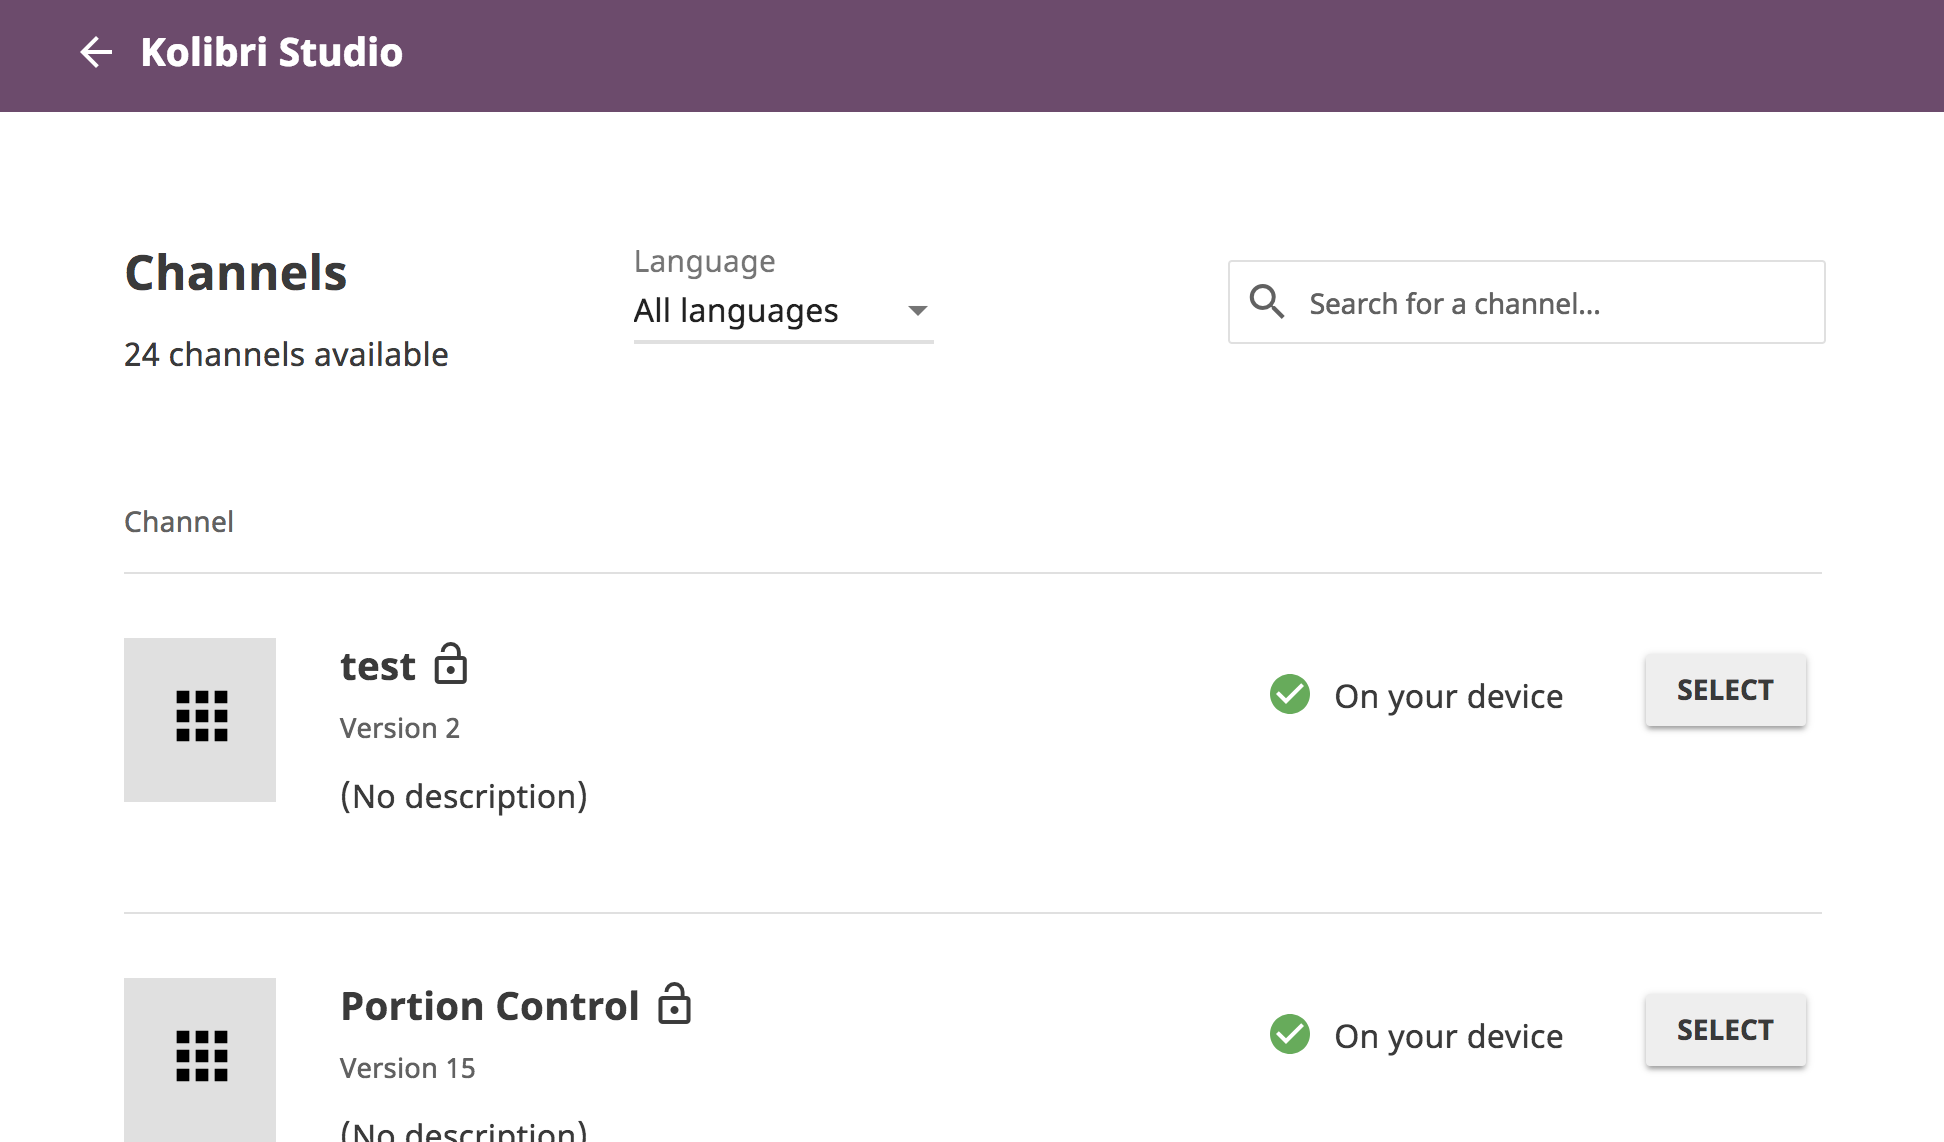The height and width of the screenshot is (1142, 1944).
Task: Select the test channel
Action: point(1724,690)
